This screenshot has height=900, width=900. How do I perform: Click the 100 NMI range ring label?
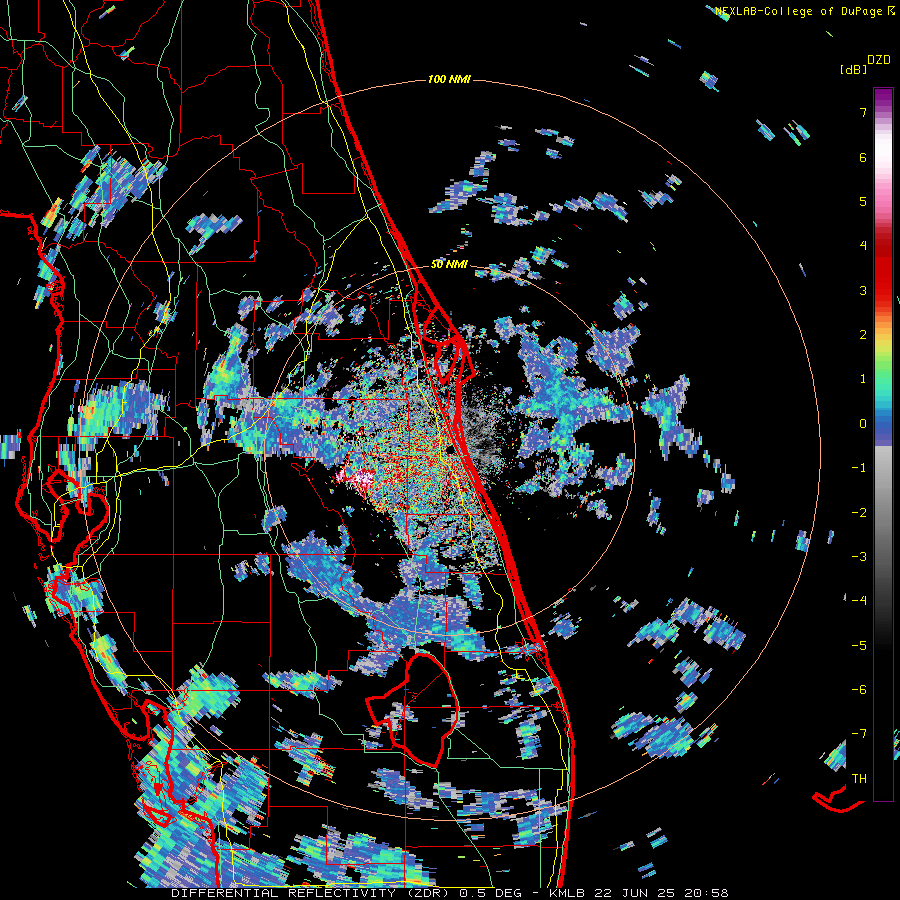tap(449, 79)
